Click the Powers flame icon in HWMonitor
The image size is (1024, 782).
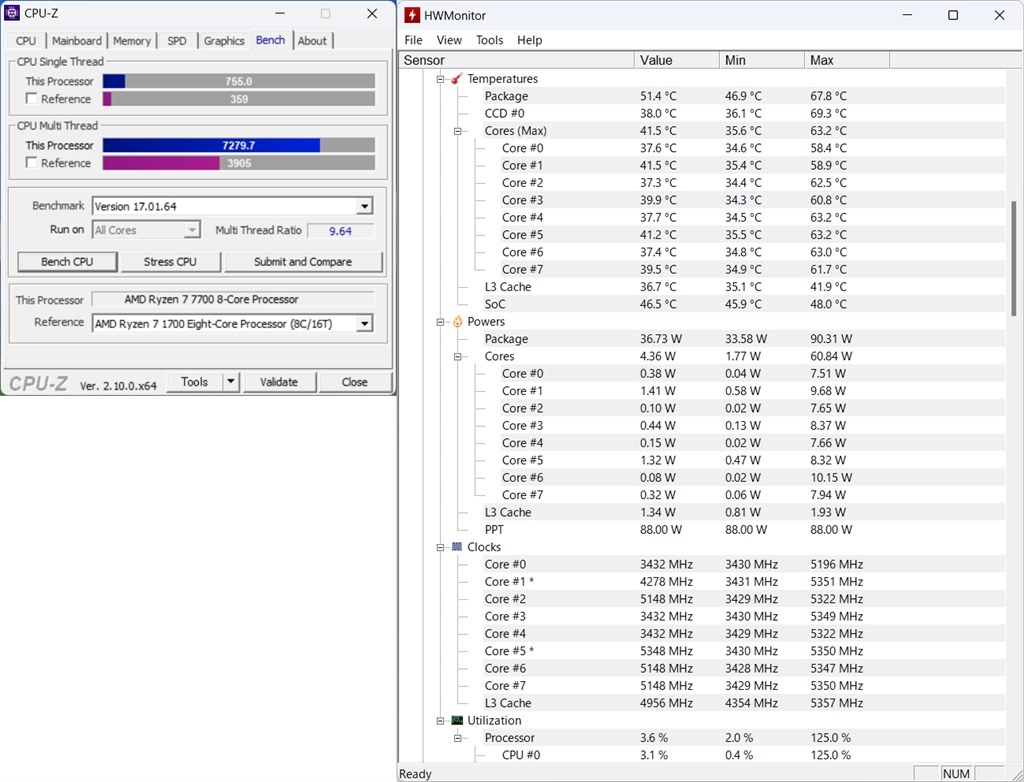[x=457, y=321]
